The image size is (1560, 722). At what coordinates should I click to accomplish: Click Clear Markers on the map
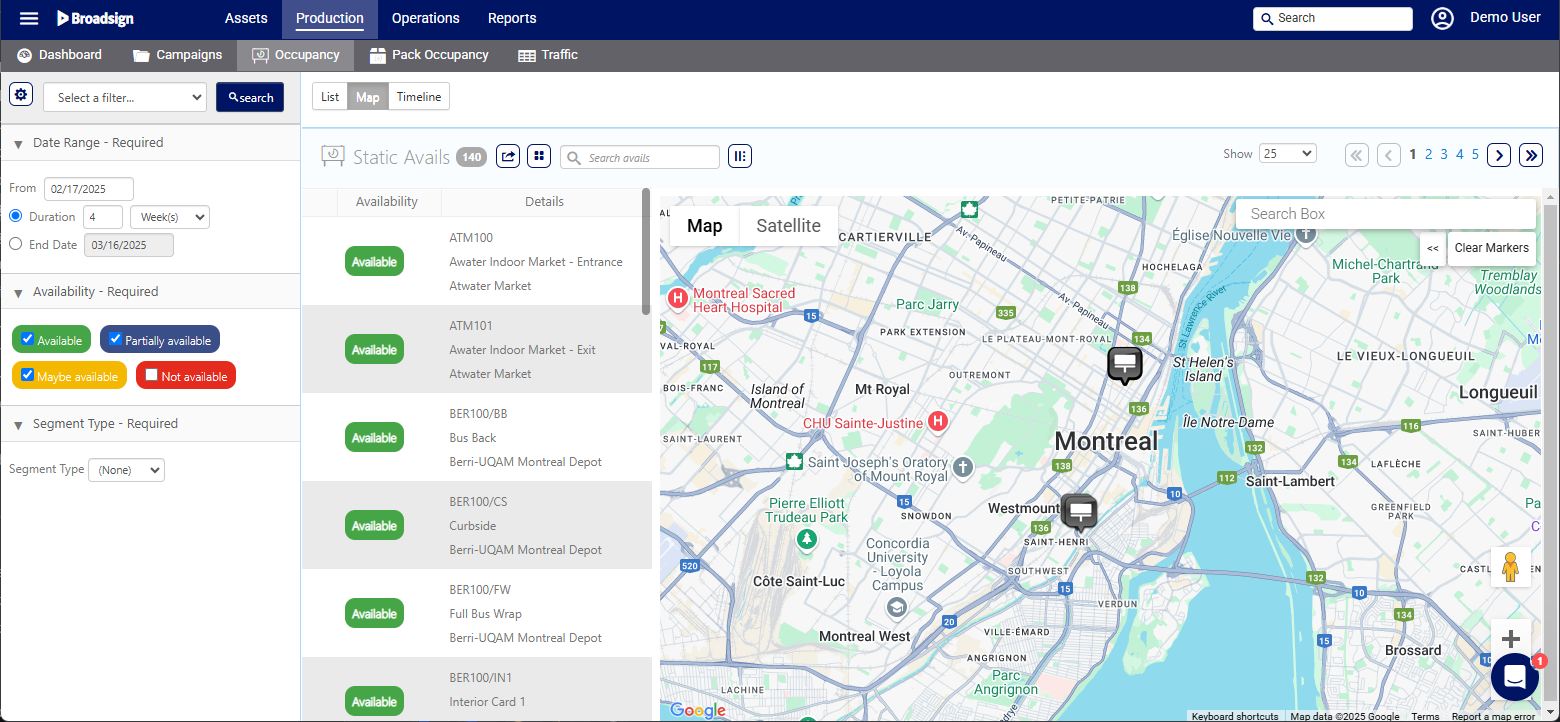coord(1491,248)
